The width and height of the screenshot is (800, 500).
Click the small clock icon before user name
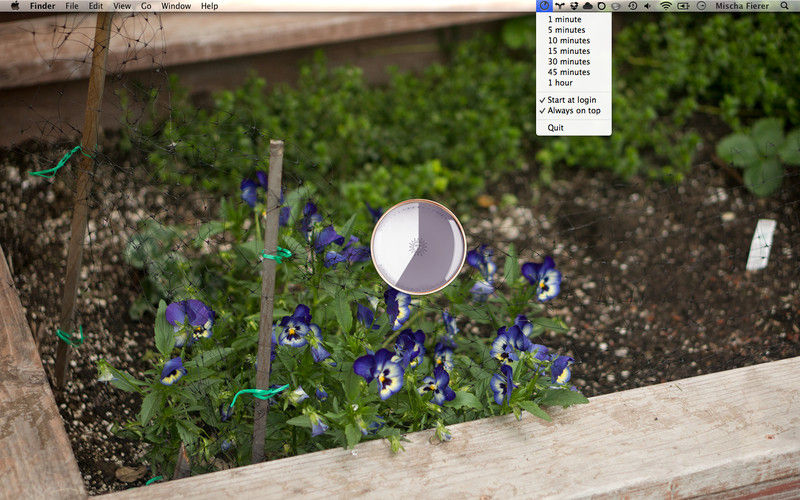coord(701,6)
